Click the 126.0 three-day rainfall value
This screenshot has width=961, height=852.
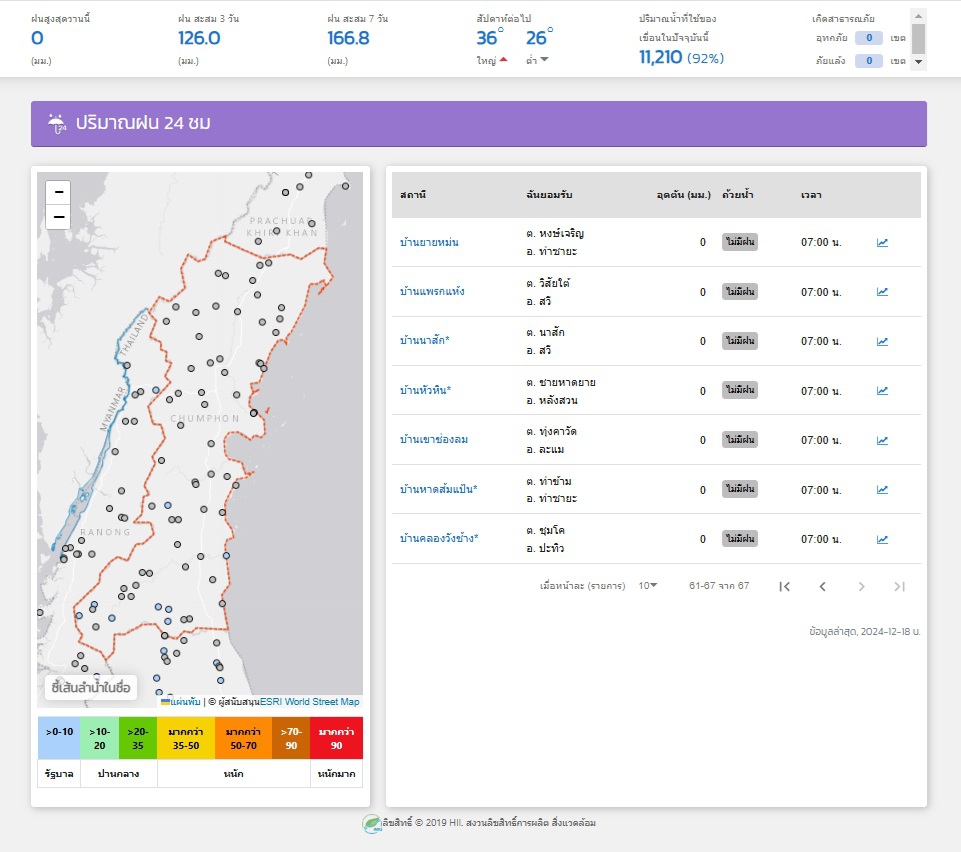point(199,38)
